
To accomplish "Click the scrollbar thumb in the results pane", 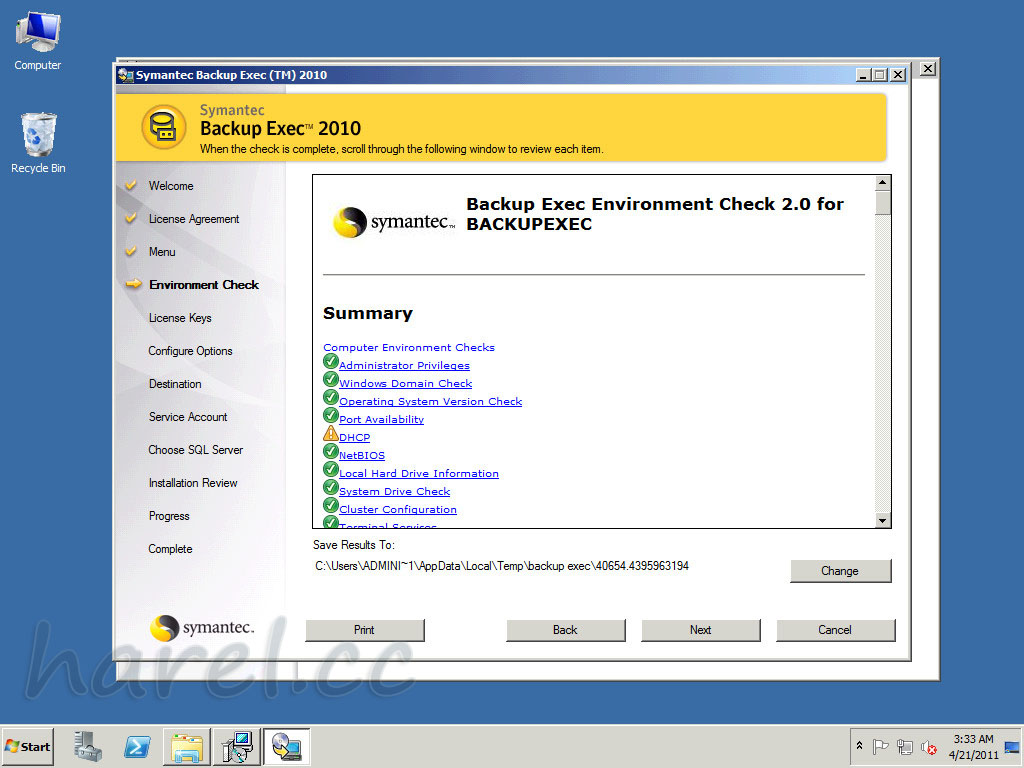I will [x=883, y=202].
